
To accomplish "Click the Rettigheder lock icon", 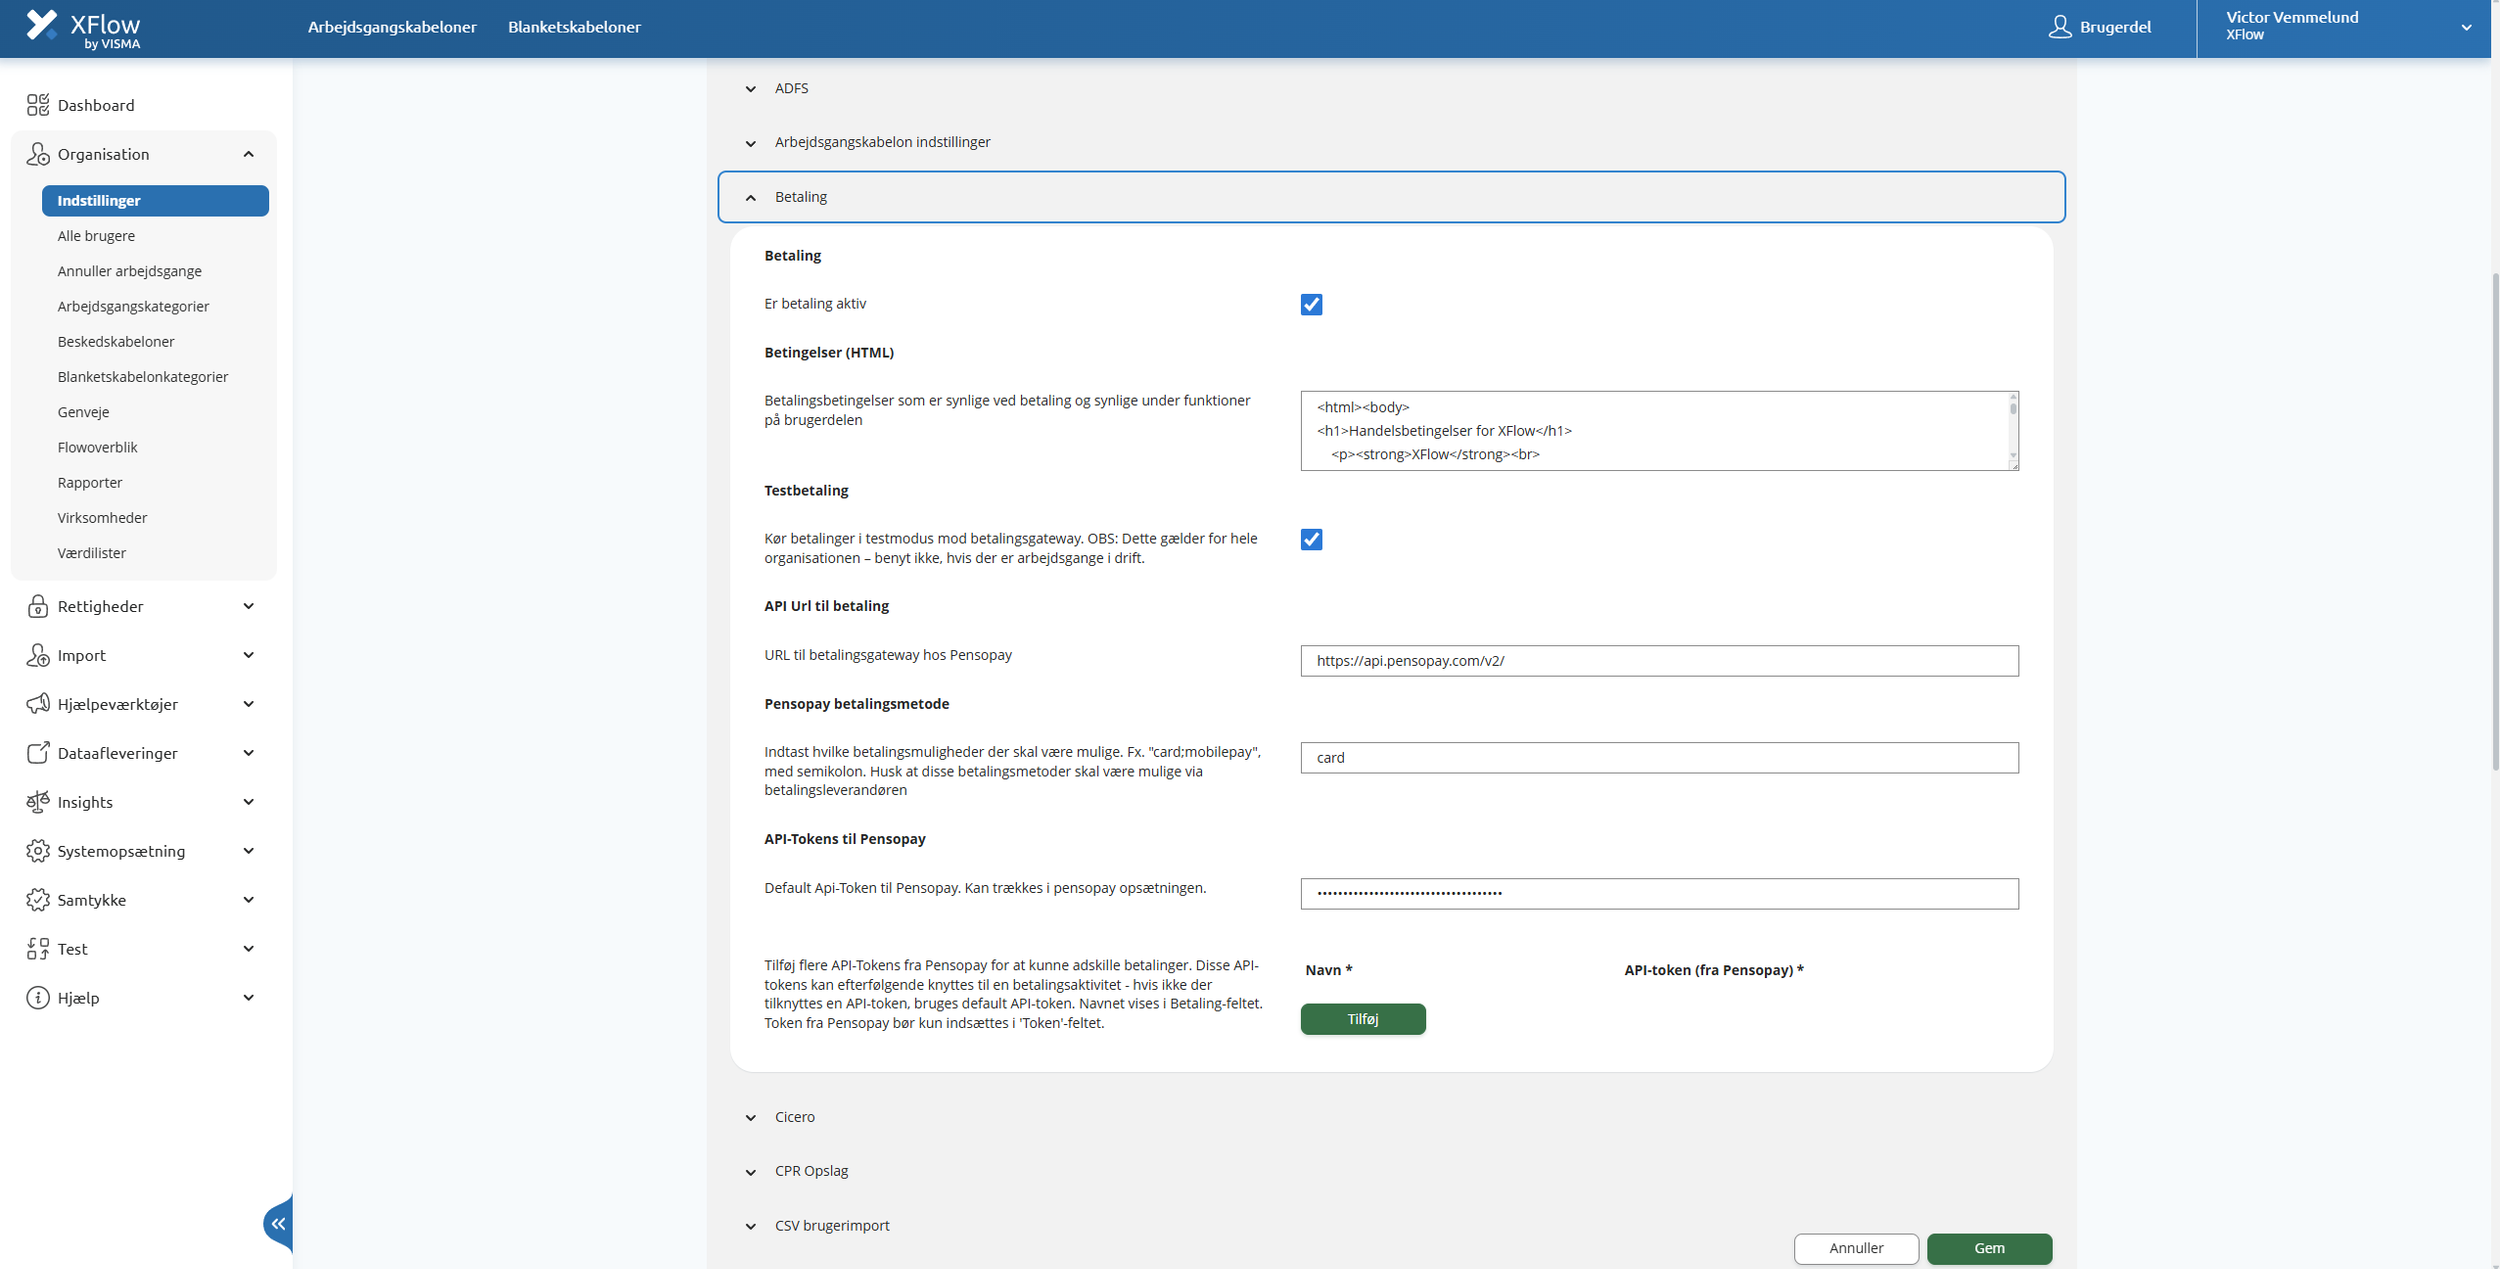I will pos(38,606).
